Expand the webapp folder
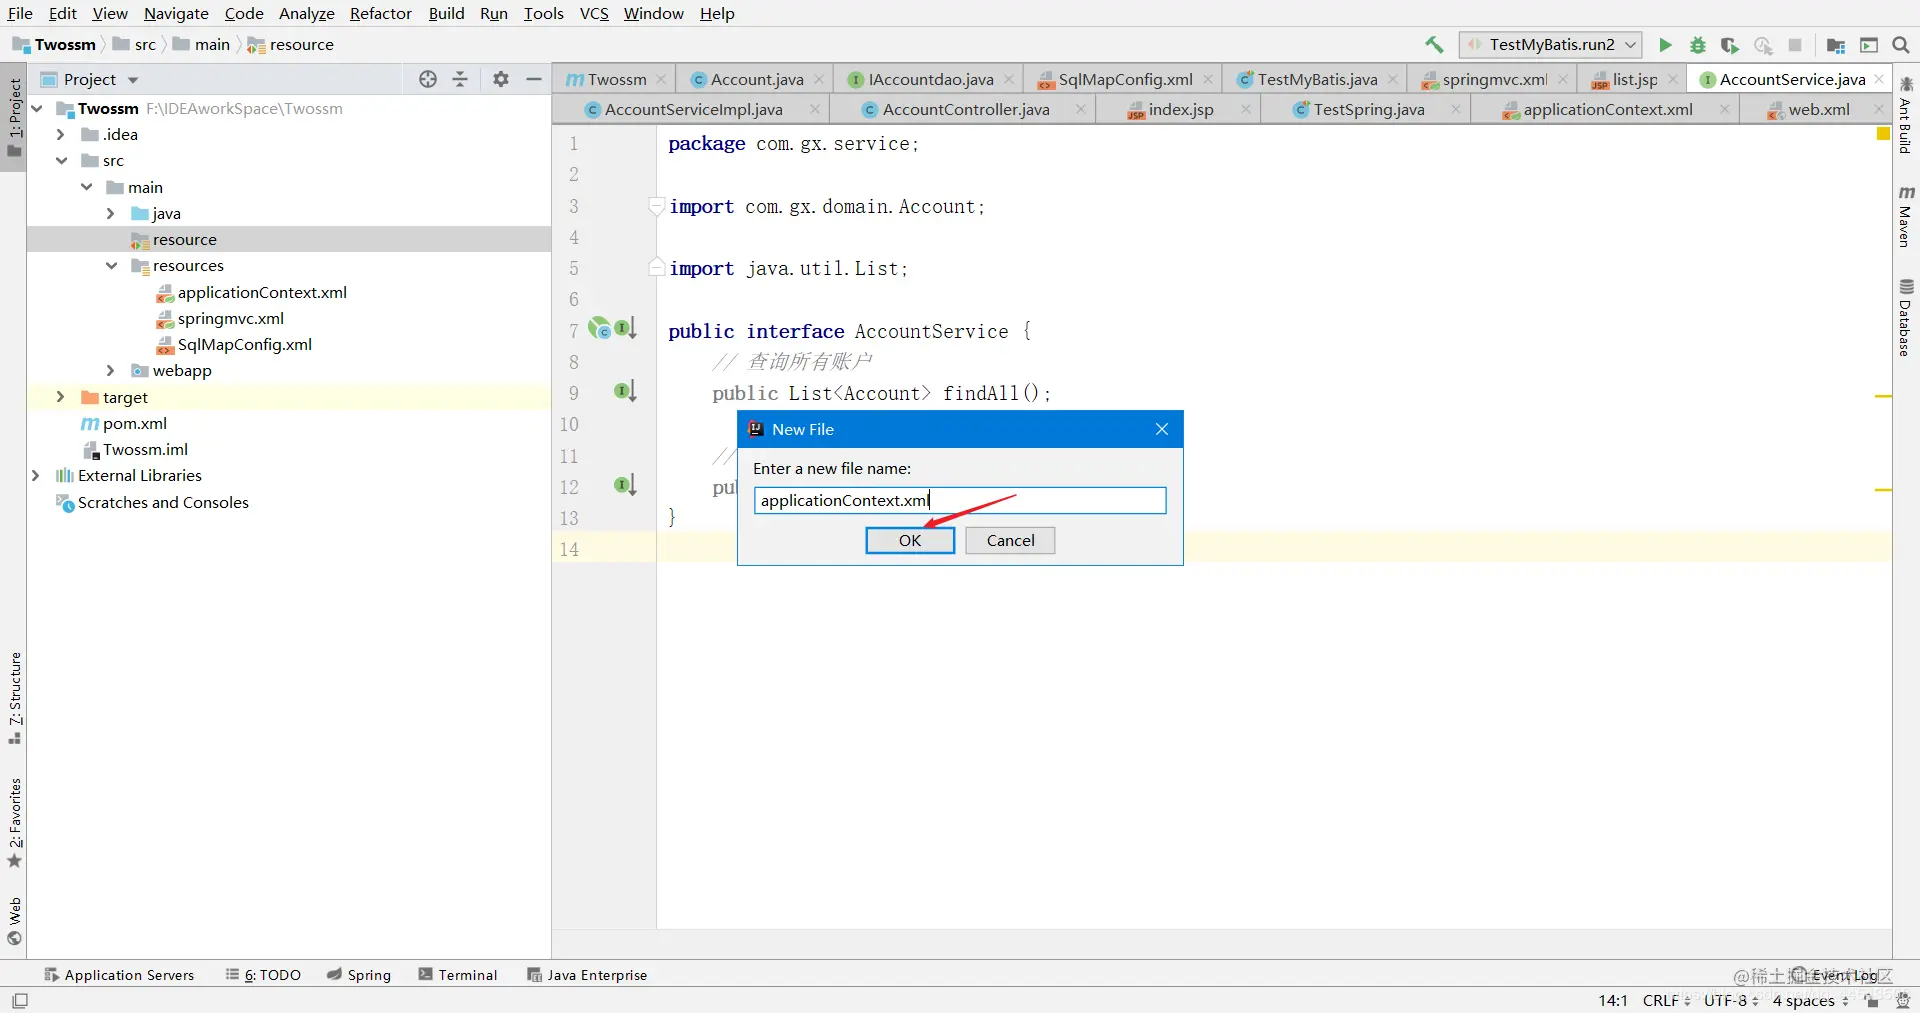1920x1013 pixels. tap(111, 370)
